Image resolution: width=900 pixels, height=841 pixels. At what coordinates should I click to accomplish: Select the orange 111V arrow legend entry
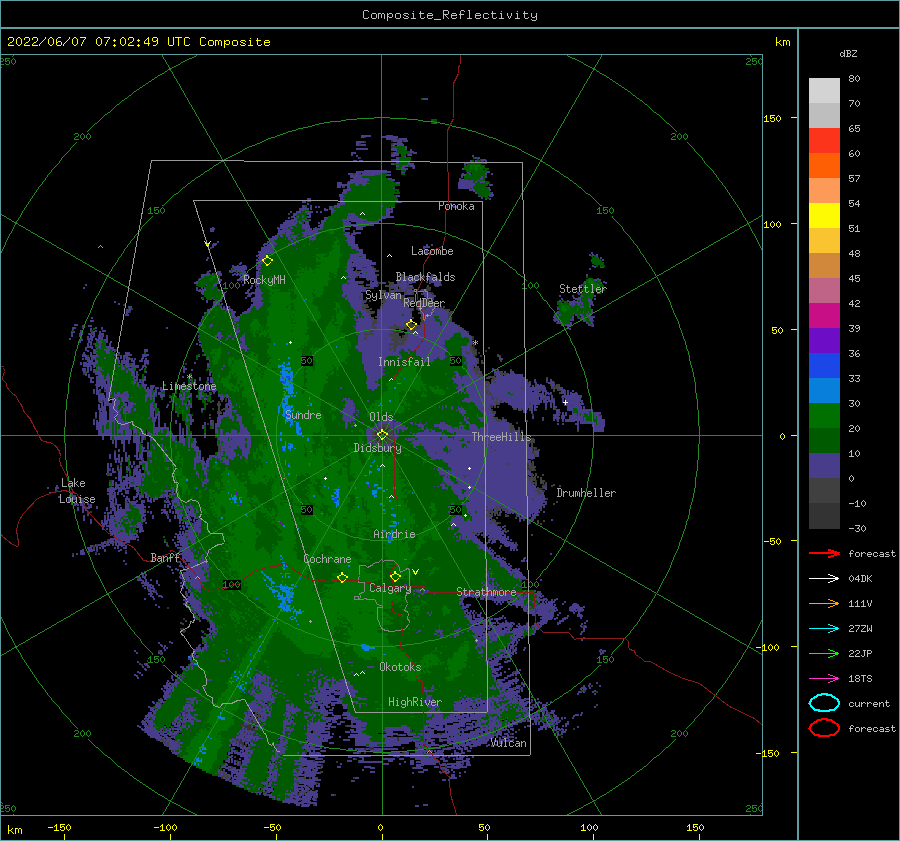[x=824, y=603]
